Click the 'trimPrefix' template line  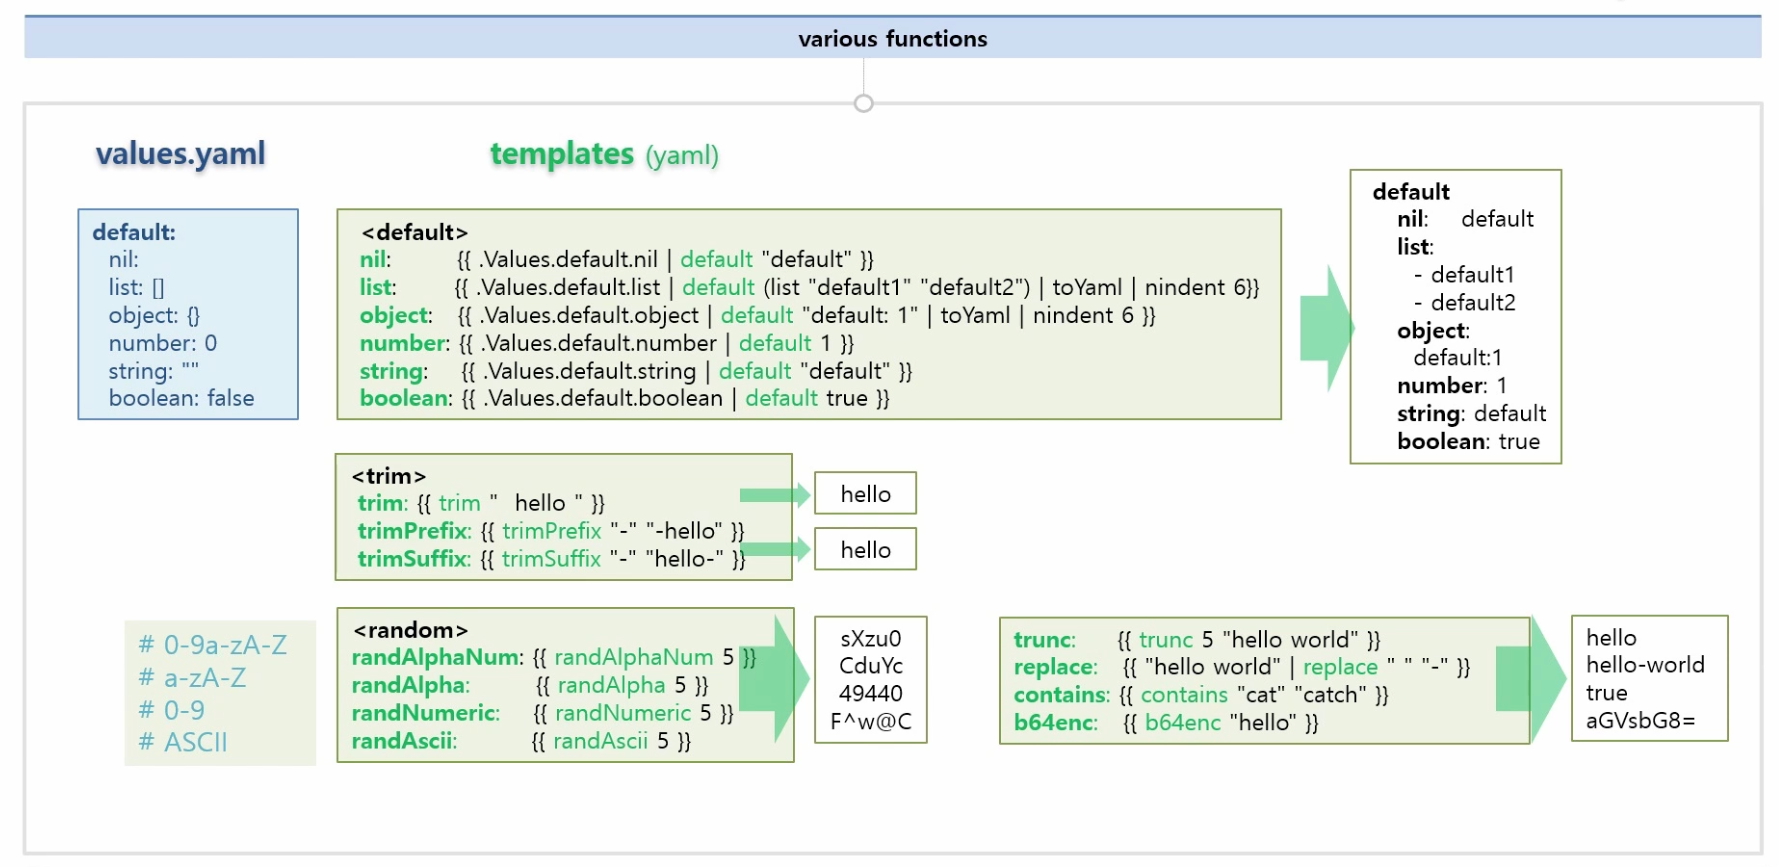[551, 531]
